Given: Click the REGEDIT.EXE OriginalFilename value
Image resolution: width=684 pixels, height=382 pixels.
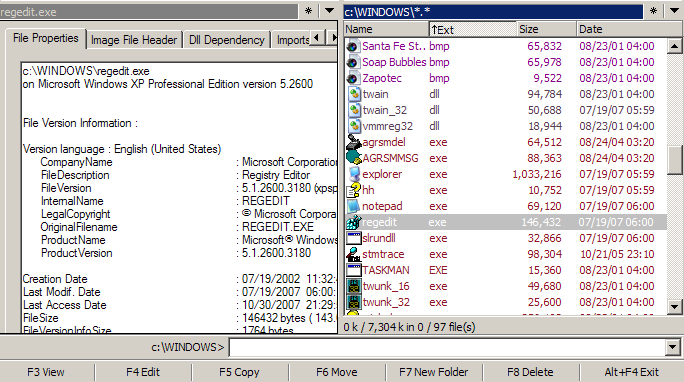Looking at the screenshot, I should (278, 227).
